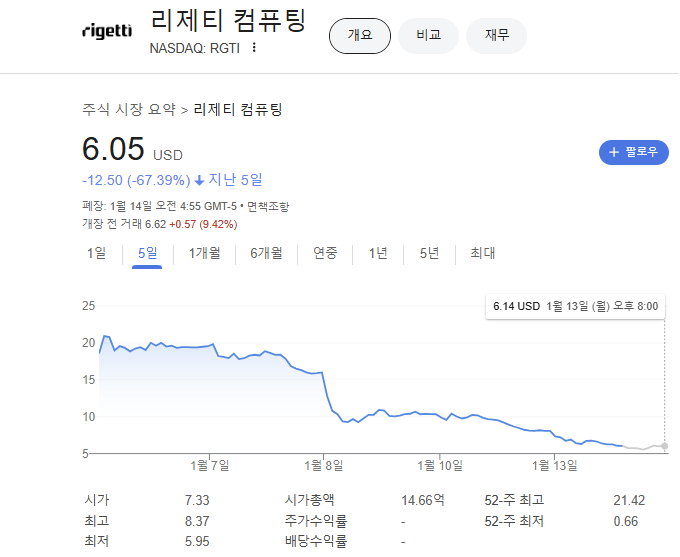Click the 52-주 최저 value 0.66

coord(626,521)
